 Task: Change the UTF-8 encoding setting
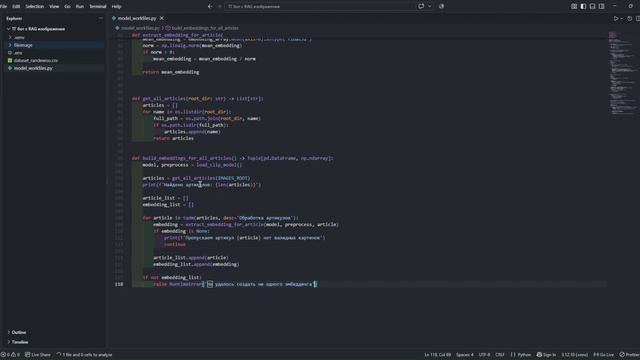[x=484, y=355]
